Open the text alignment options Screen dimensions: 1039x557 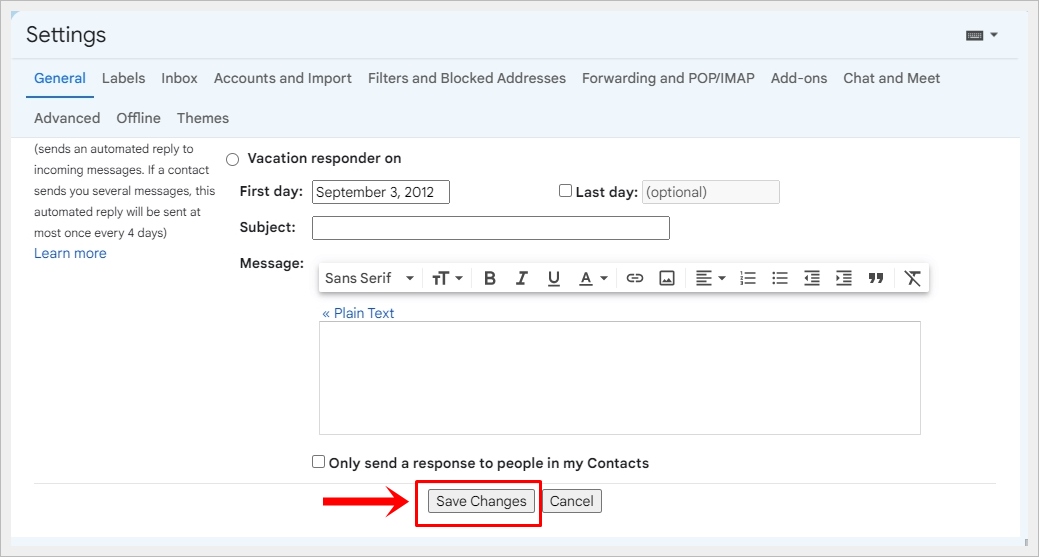click(x=710, y=278)
